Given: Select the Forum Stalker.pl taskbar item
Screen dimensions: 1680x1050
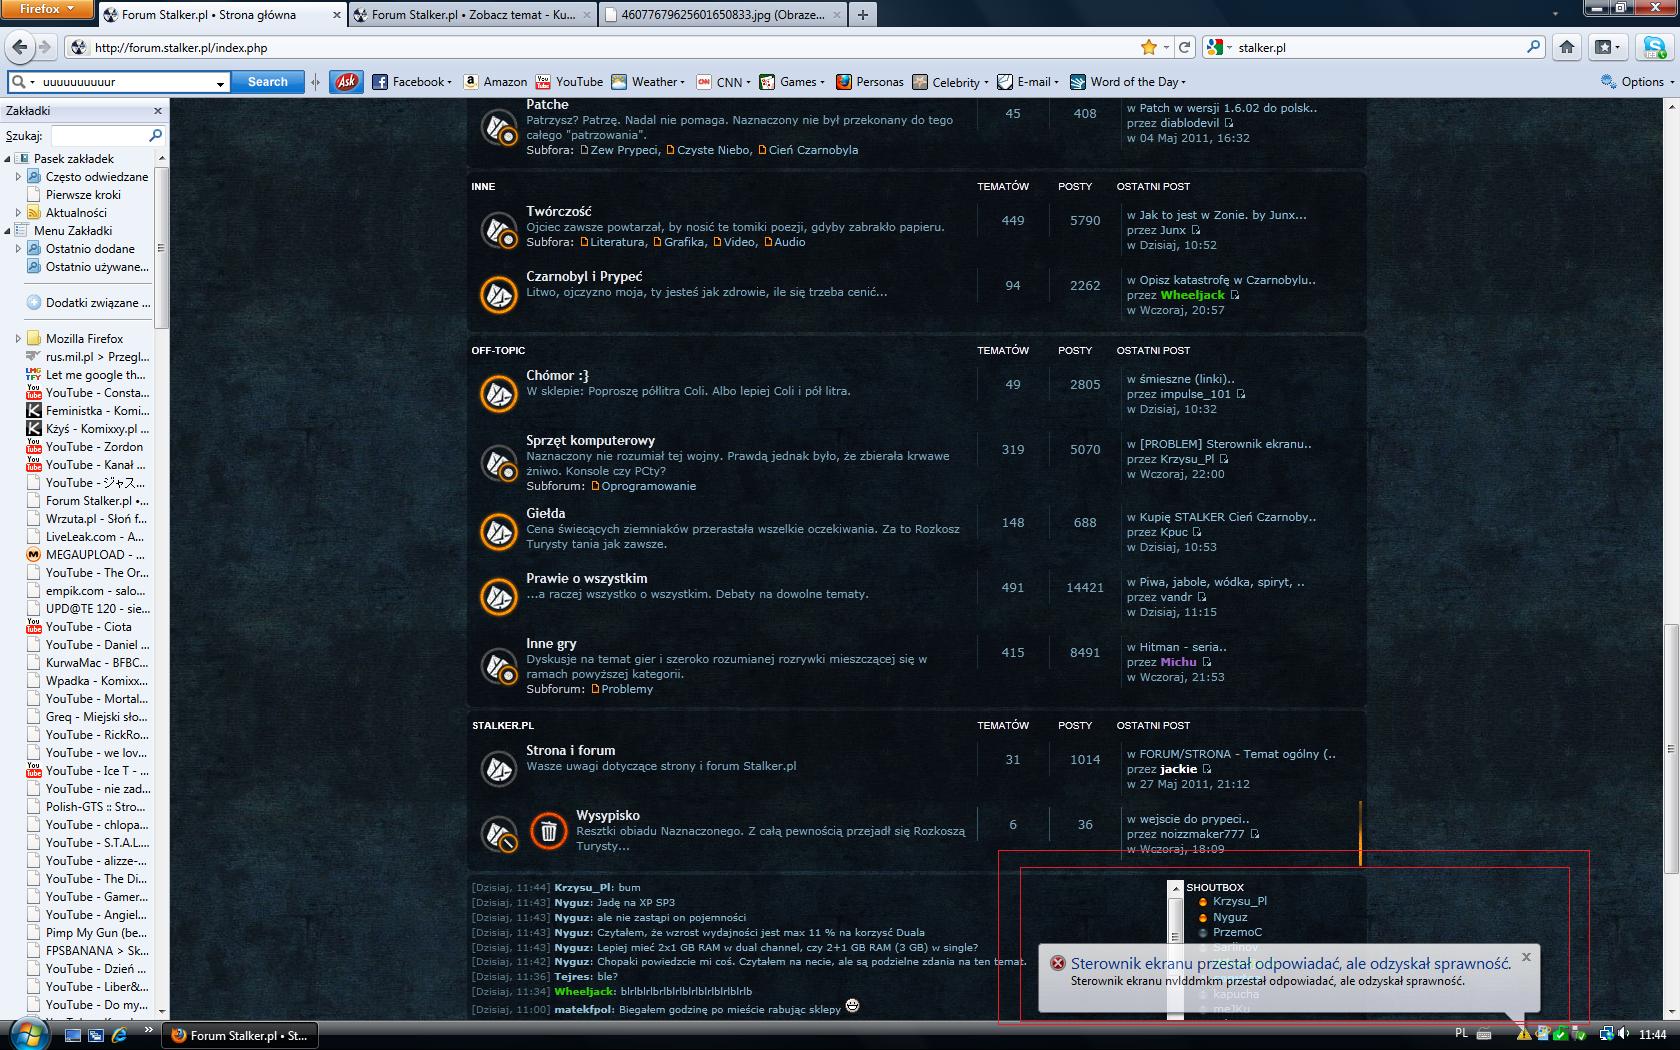Looking at the screenshot, I should [240, 1035].
